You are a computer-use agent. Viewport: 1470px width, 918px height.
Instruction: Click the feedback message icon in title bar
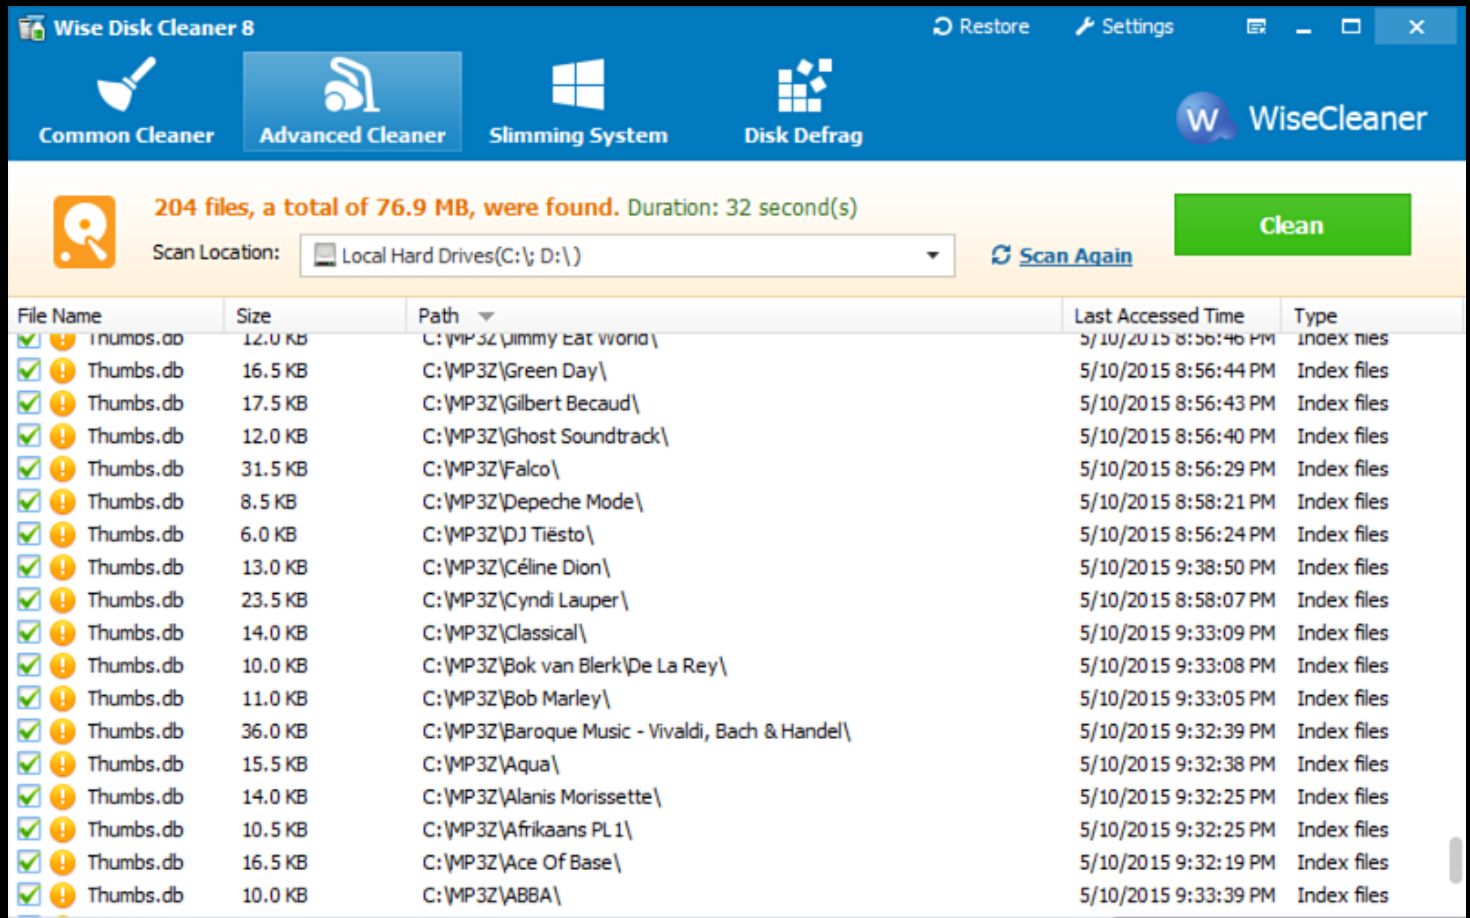point(1256,27)
